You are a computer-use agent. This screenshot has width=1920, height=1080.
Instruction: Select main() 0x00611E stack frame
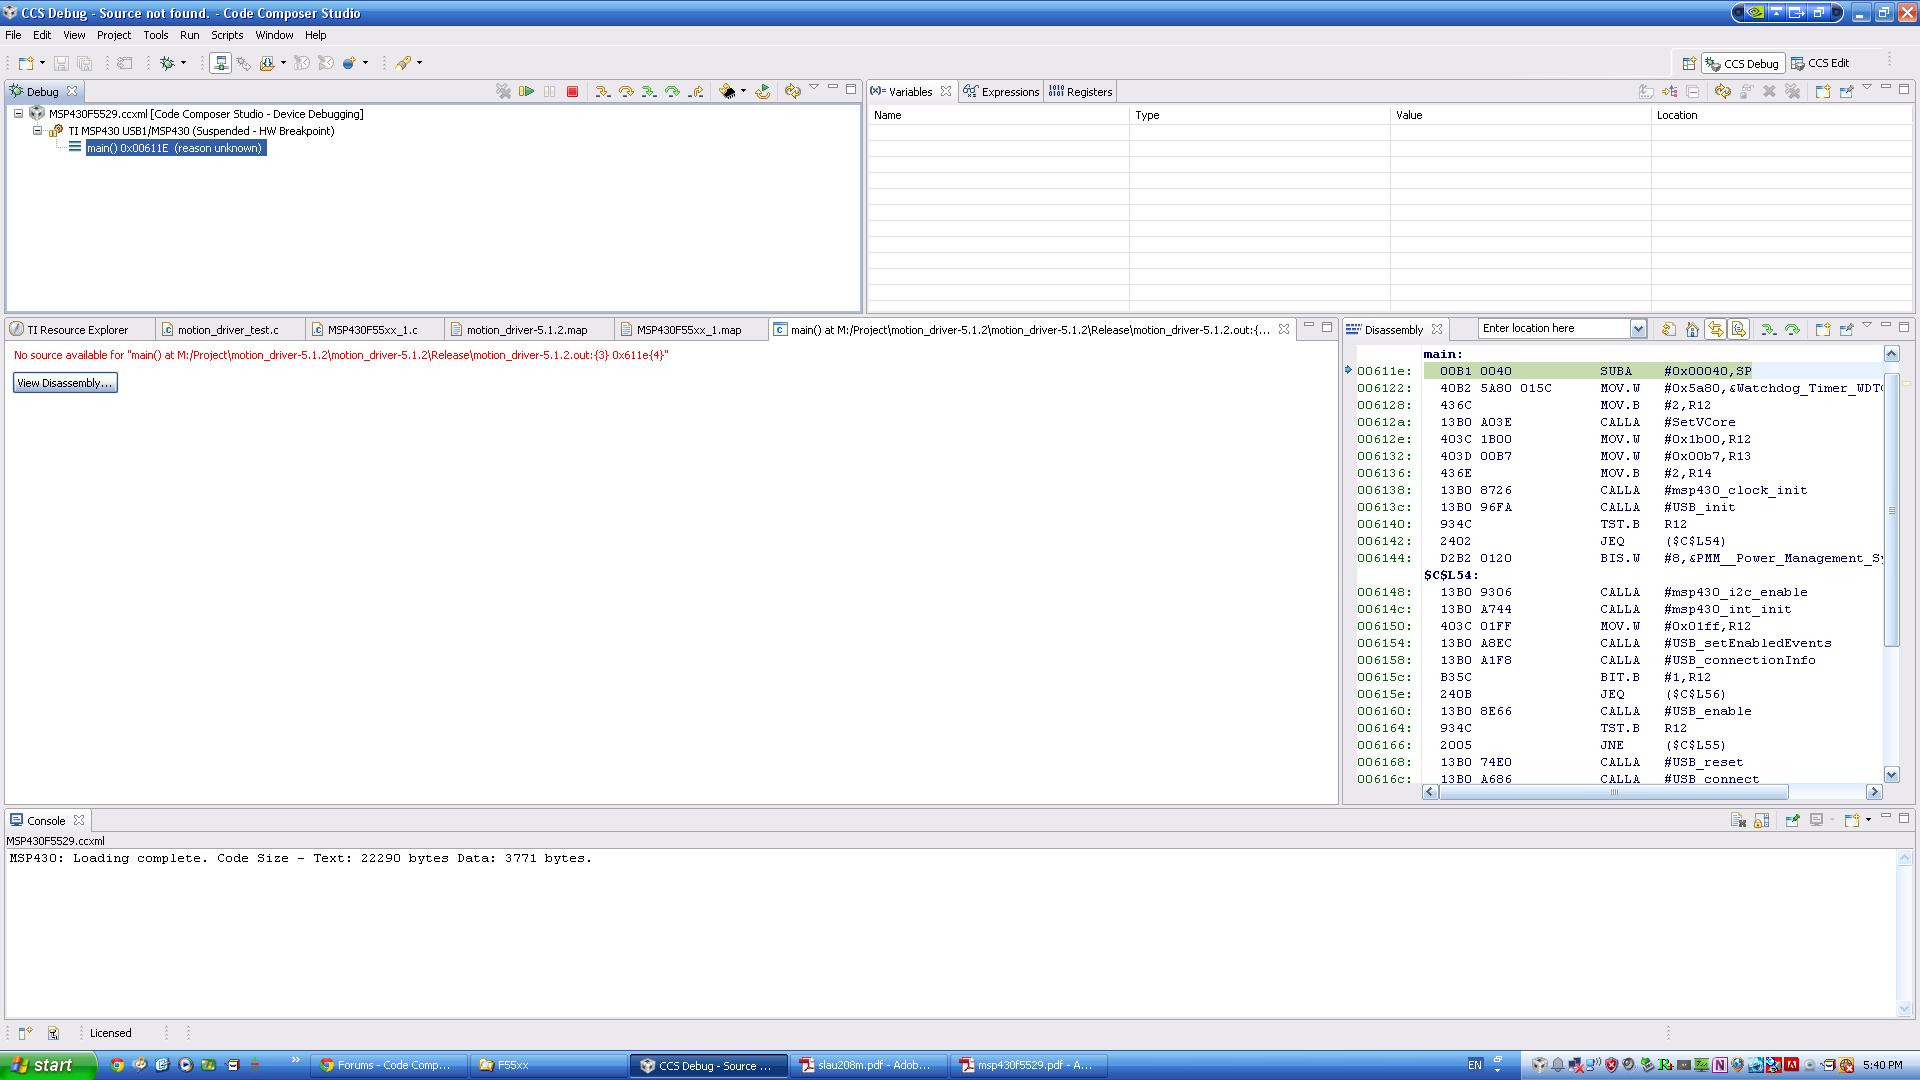174,148
